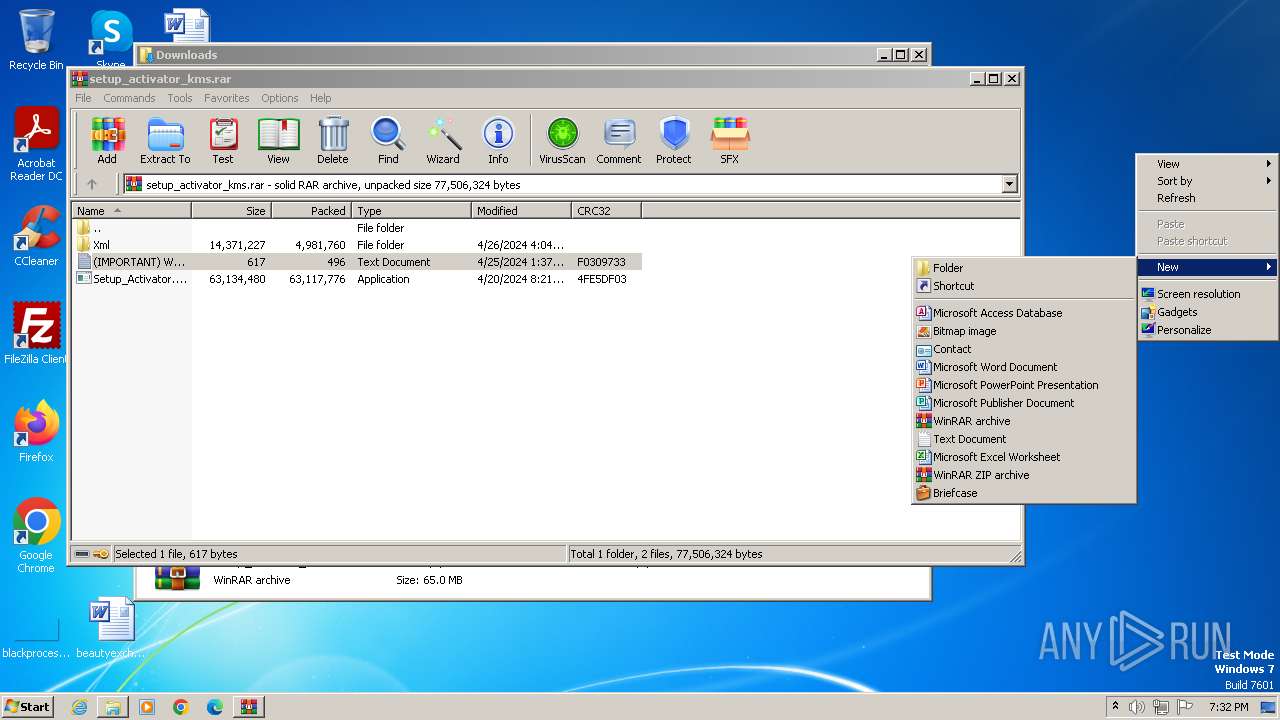Expand the Sort by submenu
The height and width of the screenshot is (720, 1280).
point(1207,181)
